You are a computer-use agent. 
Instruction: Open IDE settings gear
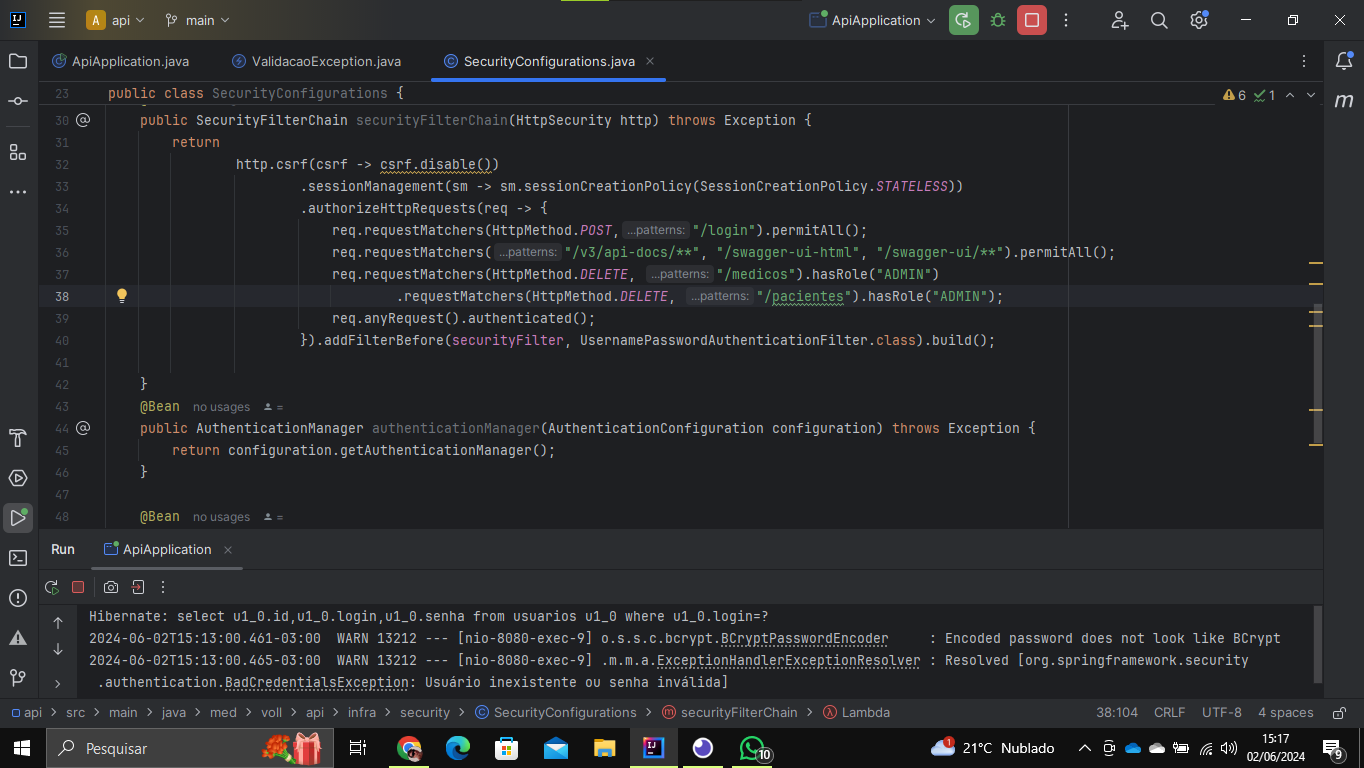[1199, 20]
